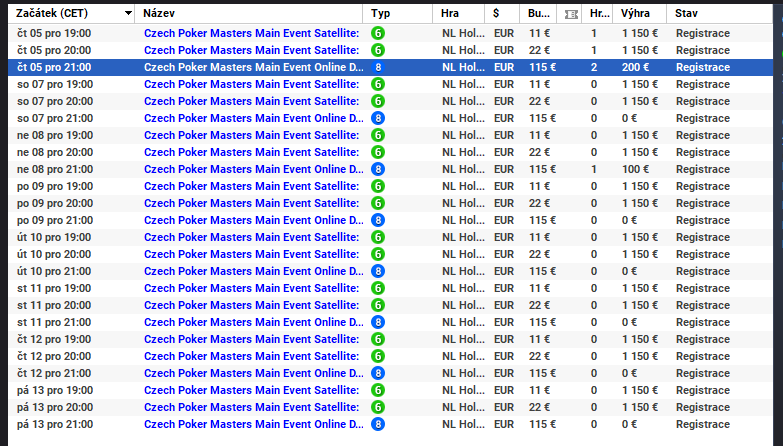This screenshot has width=783, height=446.
Task: Select the date cell 'čt 12 pro 20:00'
Action: point(54,356)
